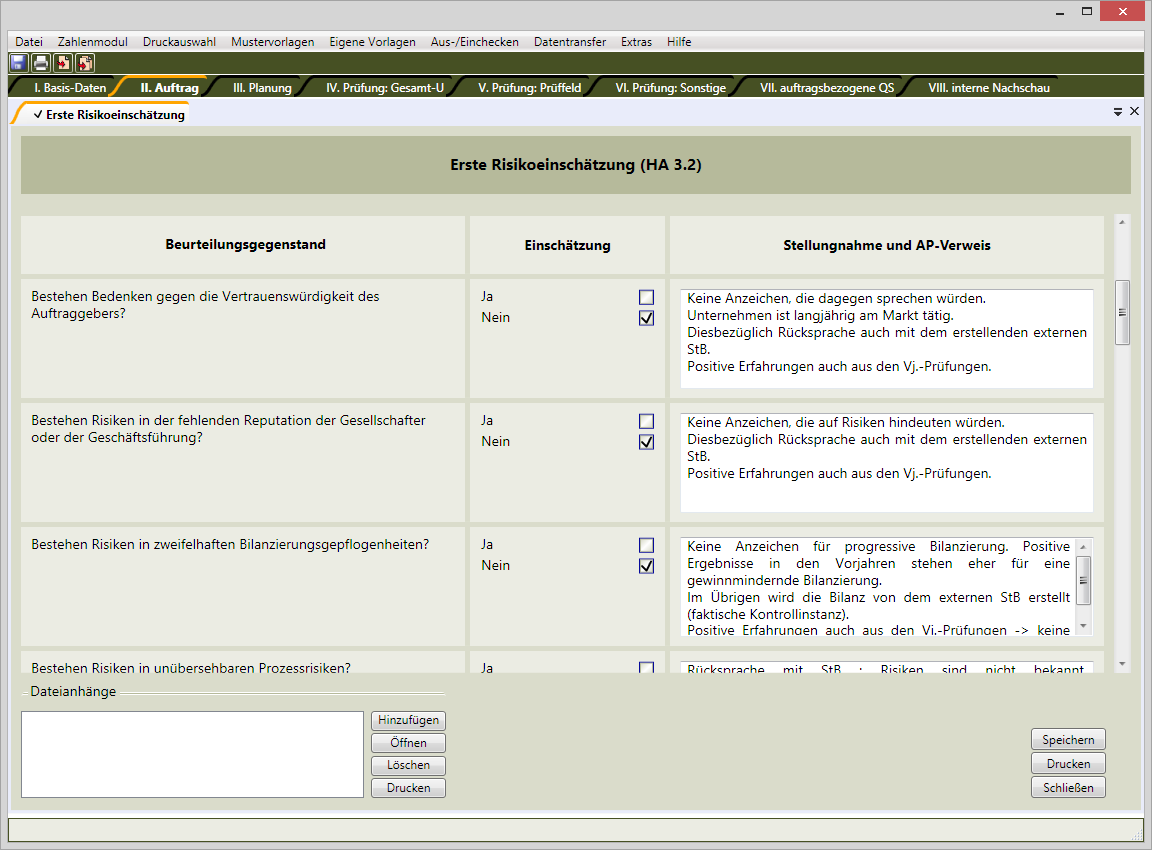Check Ja for Vertrauenswürdigkeit des Auftraggebers

pos(646,297)
